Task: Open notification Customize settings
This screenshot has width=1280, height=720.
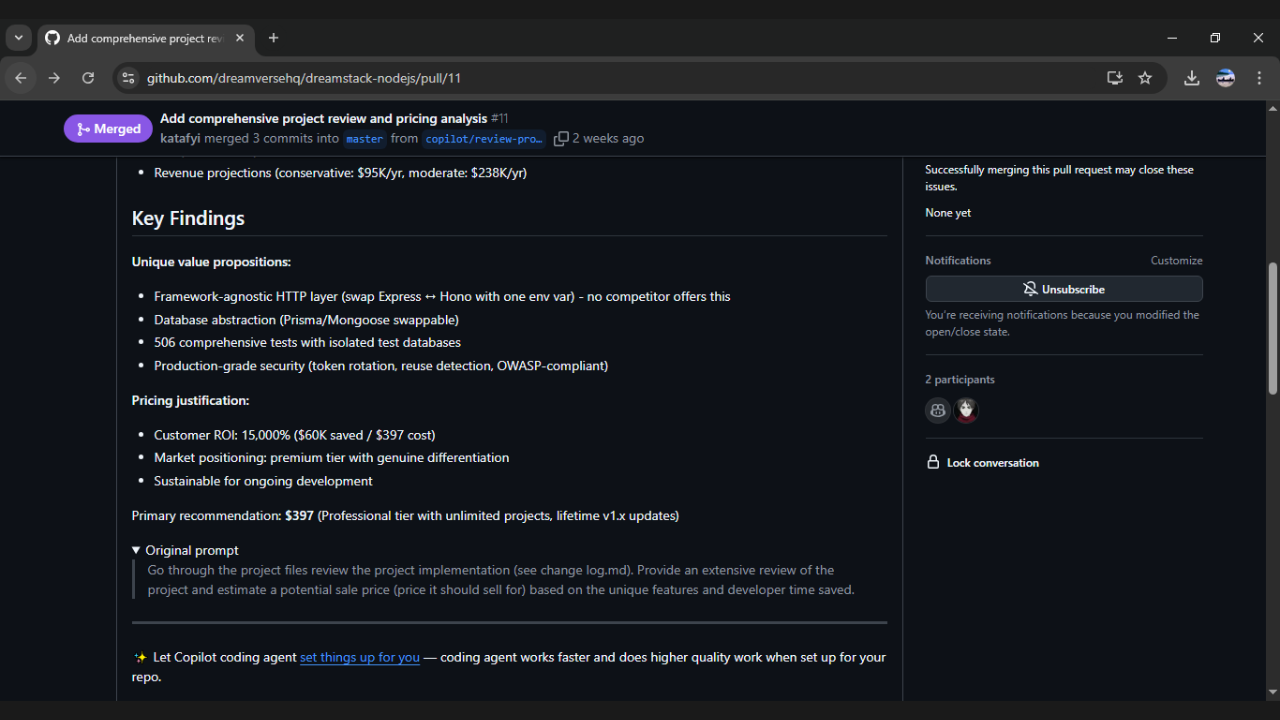Action: (x=1176, y=260)
